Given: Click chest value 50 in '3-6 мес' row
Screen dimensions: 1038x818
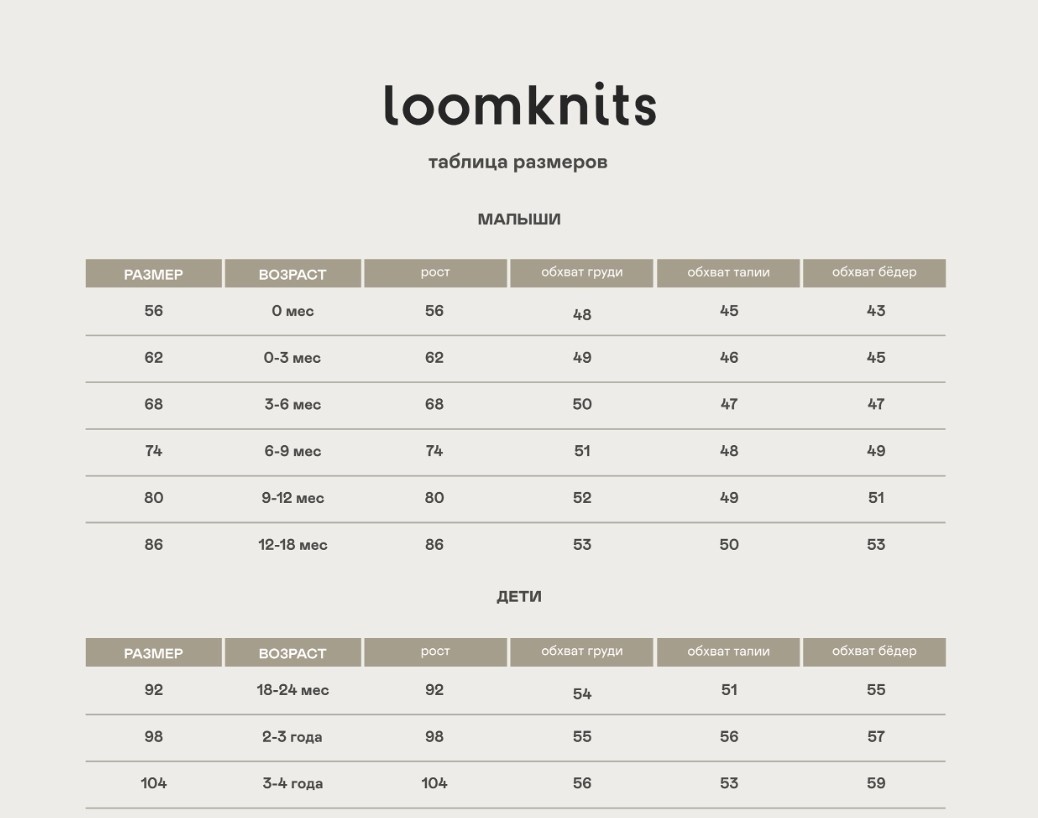Looking at the screenshot, I should pos(582,404).
